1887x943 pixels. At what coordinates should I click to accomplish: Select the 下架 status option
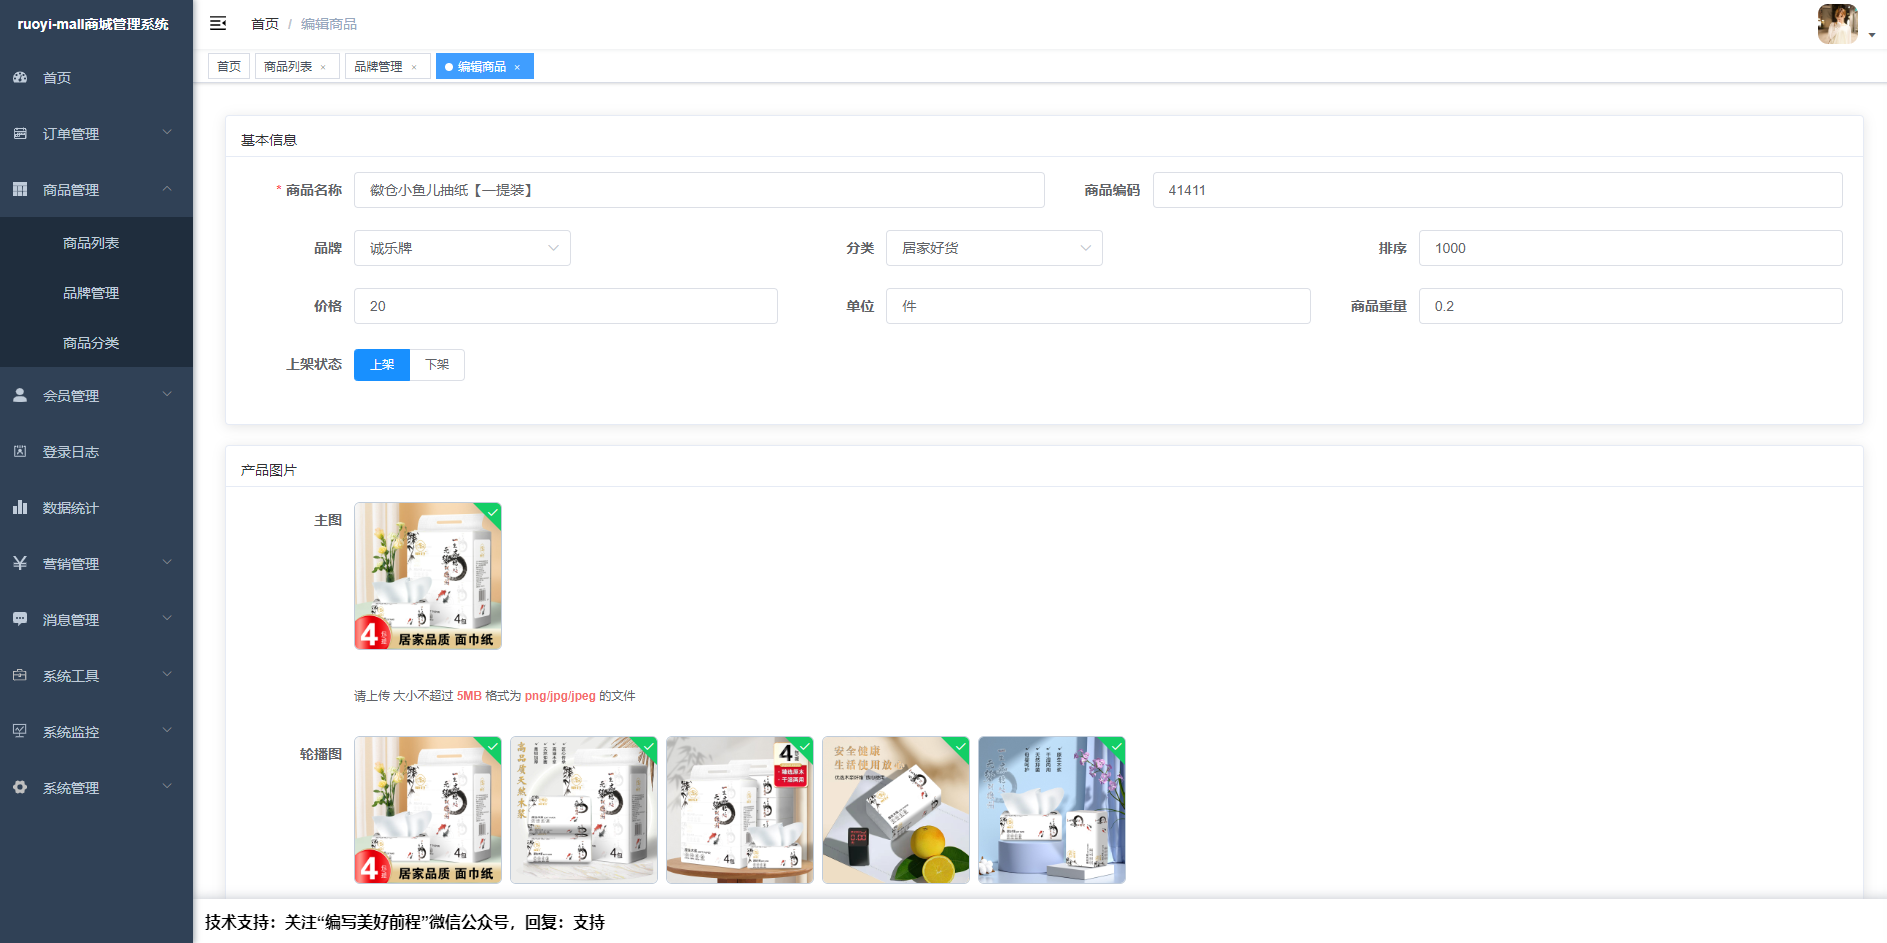tap(437, 364)
